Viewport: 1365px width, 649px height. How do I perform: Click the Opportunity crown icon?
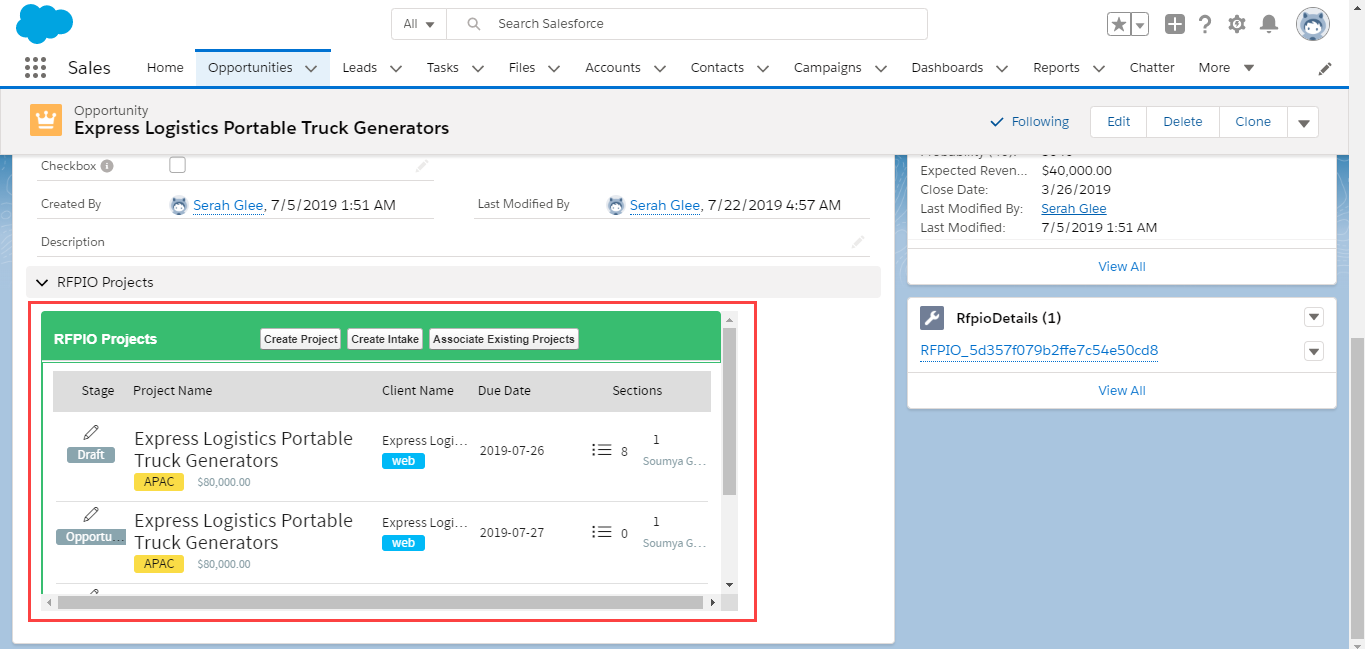[45, 120]
